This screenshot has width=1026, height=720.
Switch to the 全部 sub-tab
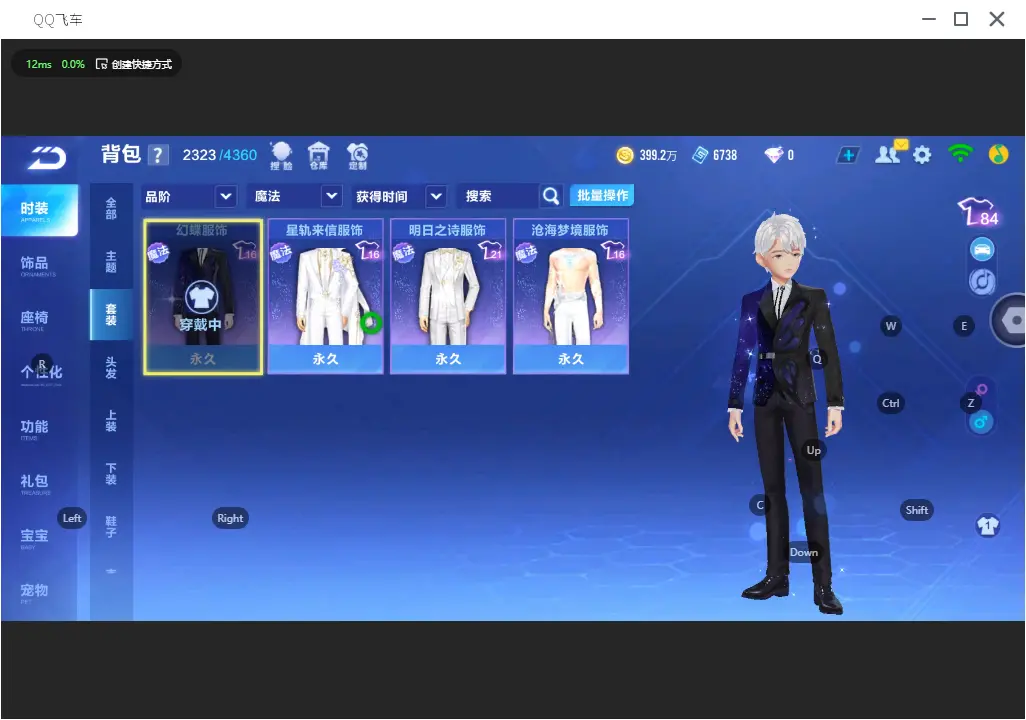pos(111,209)
